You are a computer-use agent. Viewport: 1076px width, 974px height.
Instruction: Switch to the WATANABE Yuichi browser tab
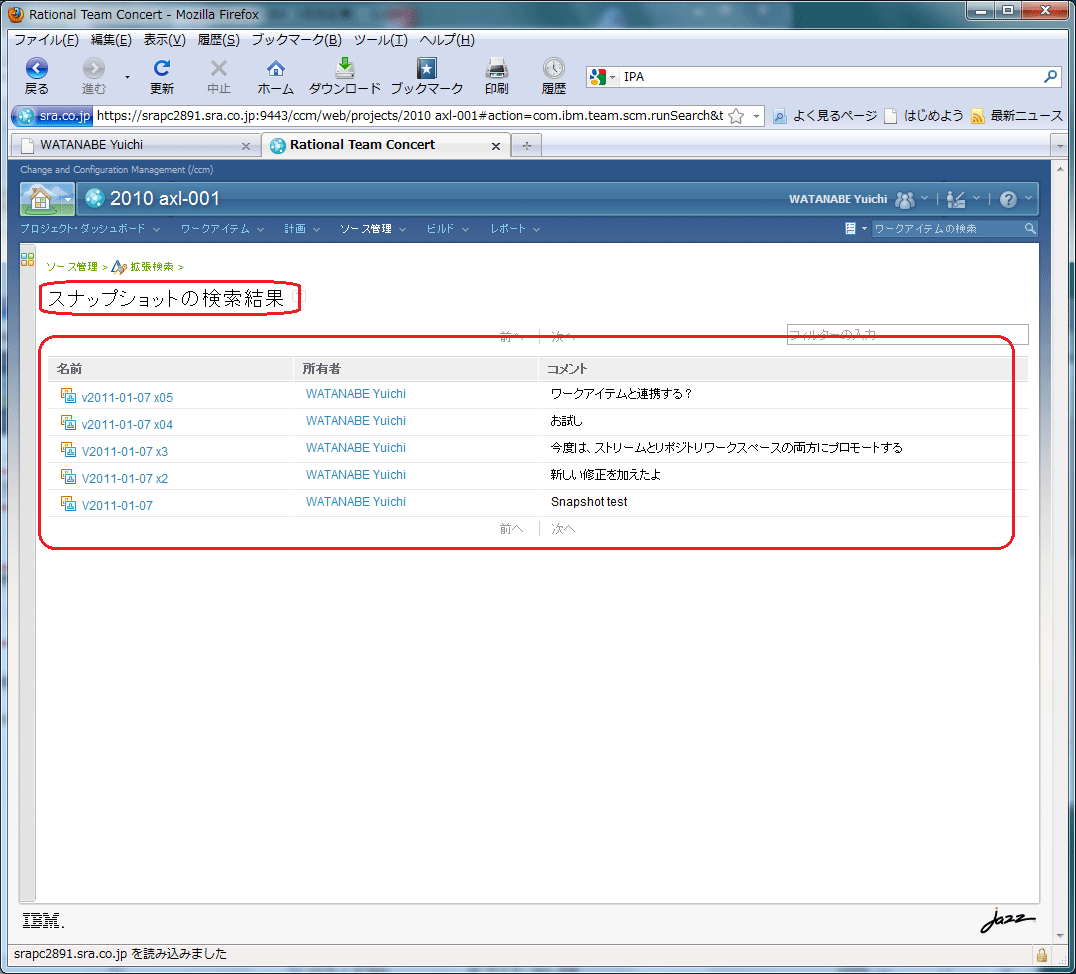[136, 145]
